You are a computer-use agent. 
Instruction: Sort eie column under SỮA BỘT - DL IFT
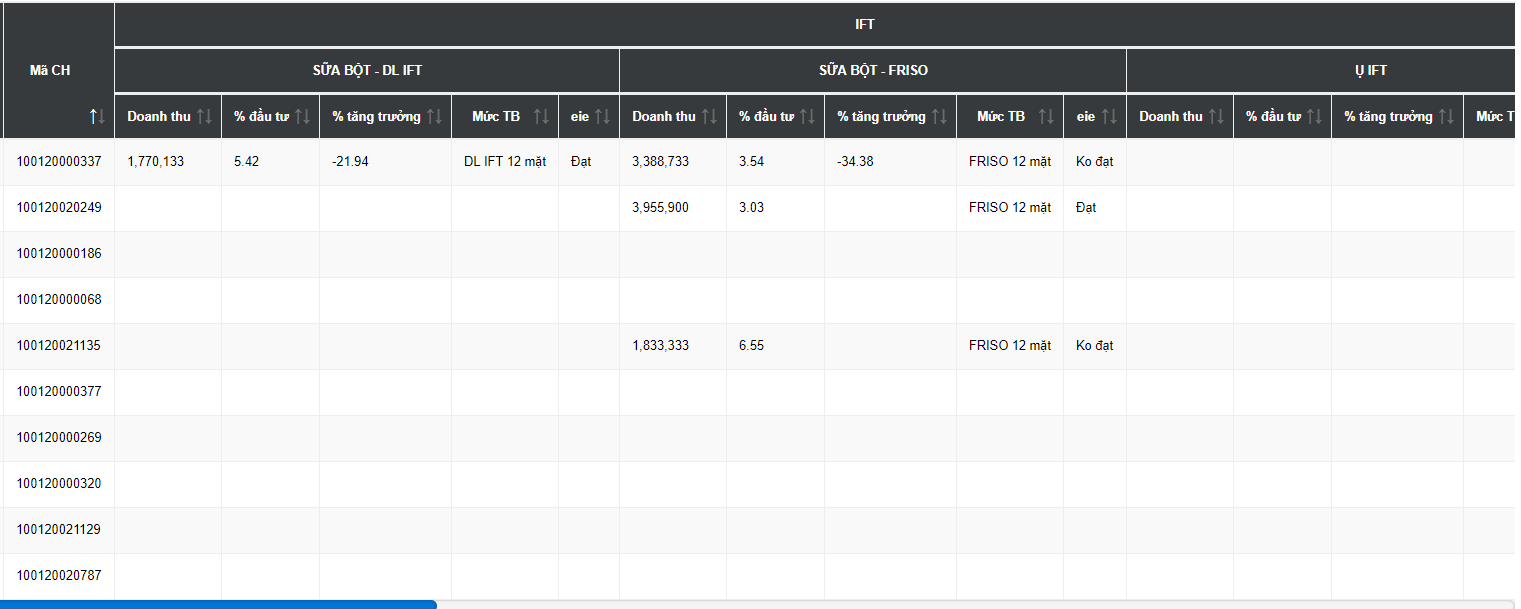pos(602,117)
